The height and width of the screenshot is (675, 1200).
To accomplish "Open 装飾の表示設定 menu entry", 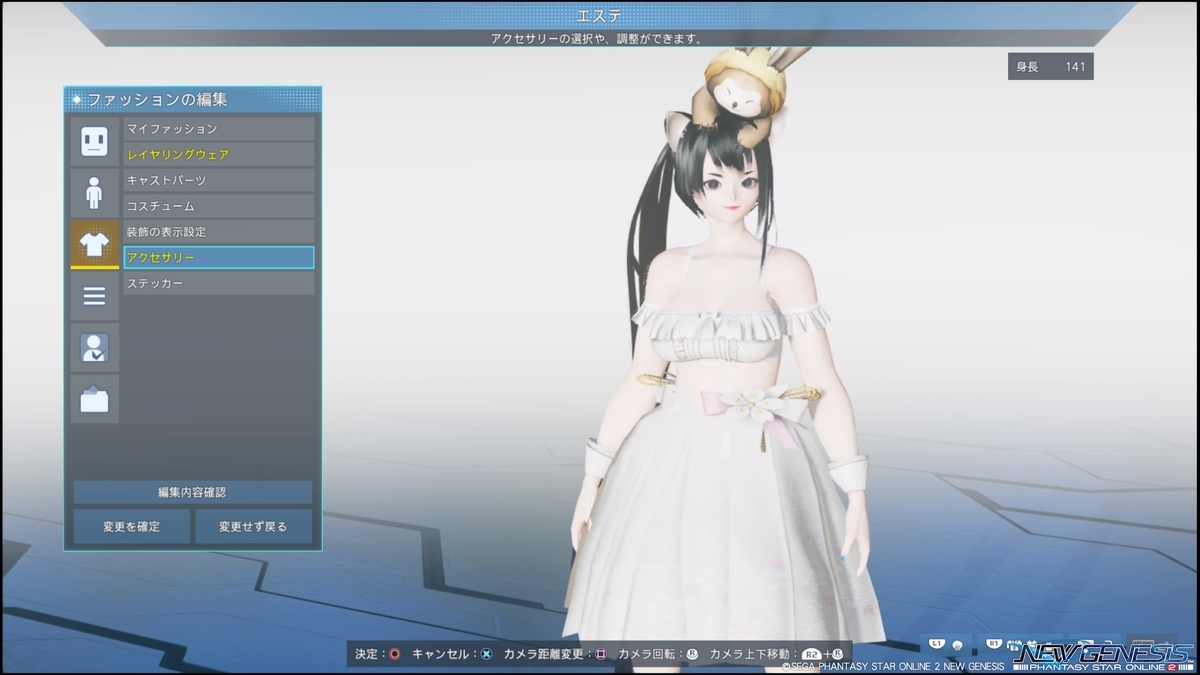I will (218, 232).
